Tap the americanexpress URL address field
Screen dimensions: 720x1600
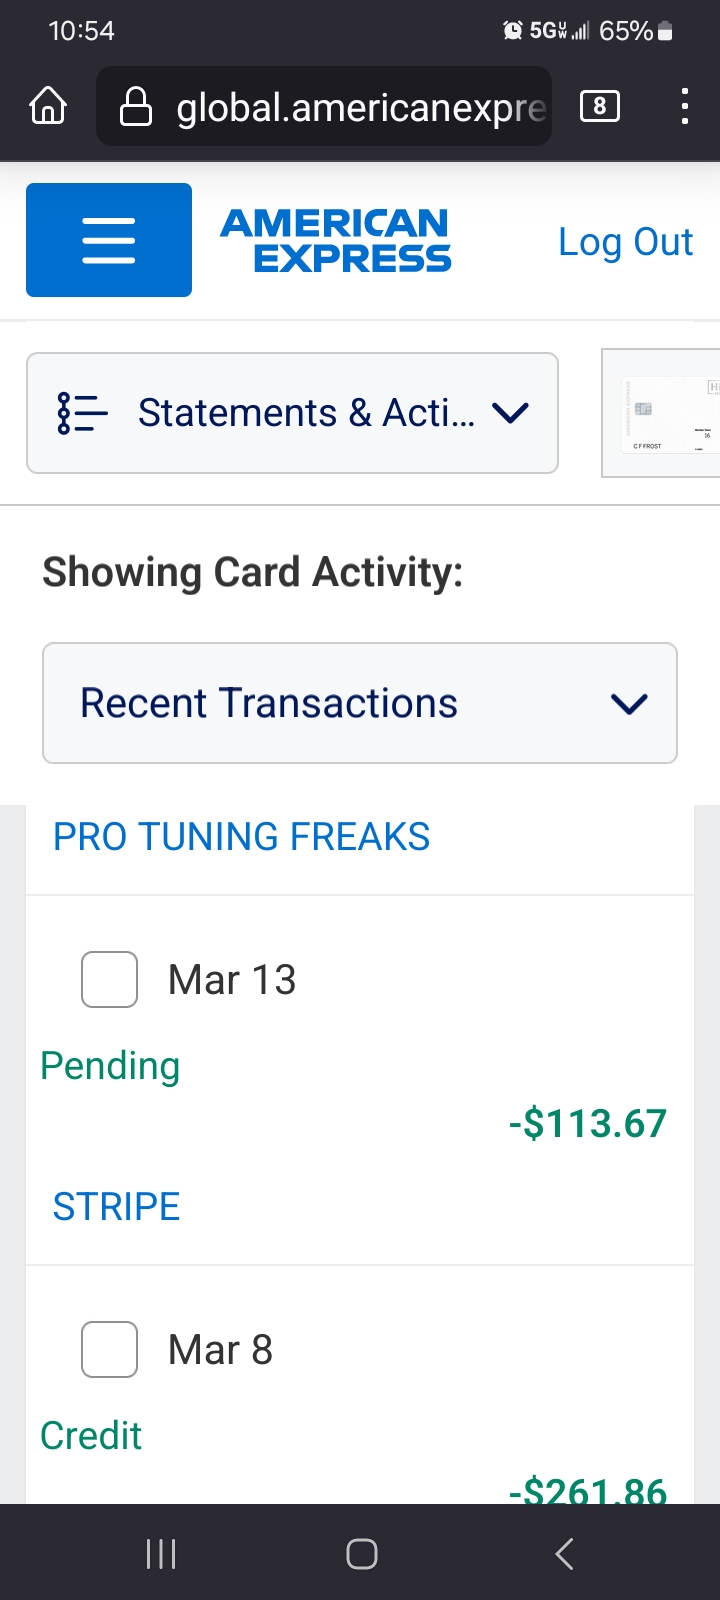coord(360,107)
